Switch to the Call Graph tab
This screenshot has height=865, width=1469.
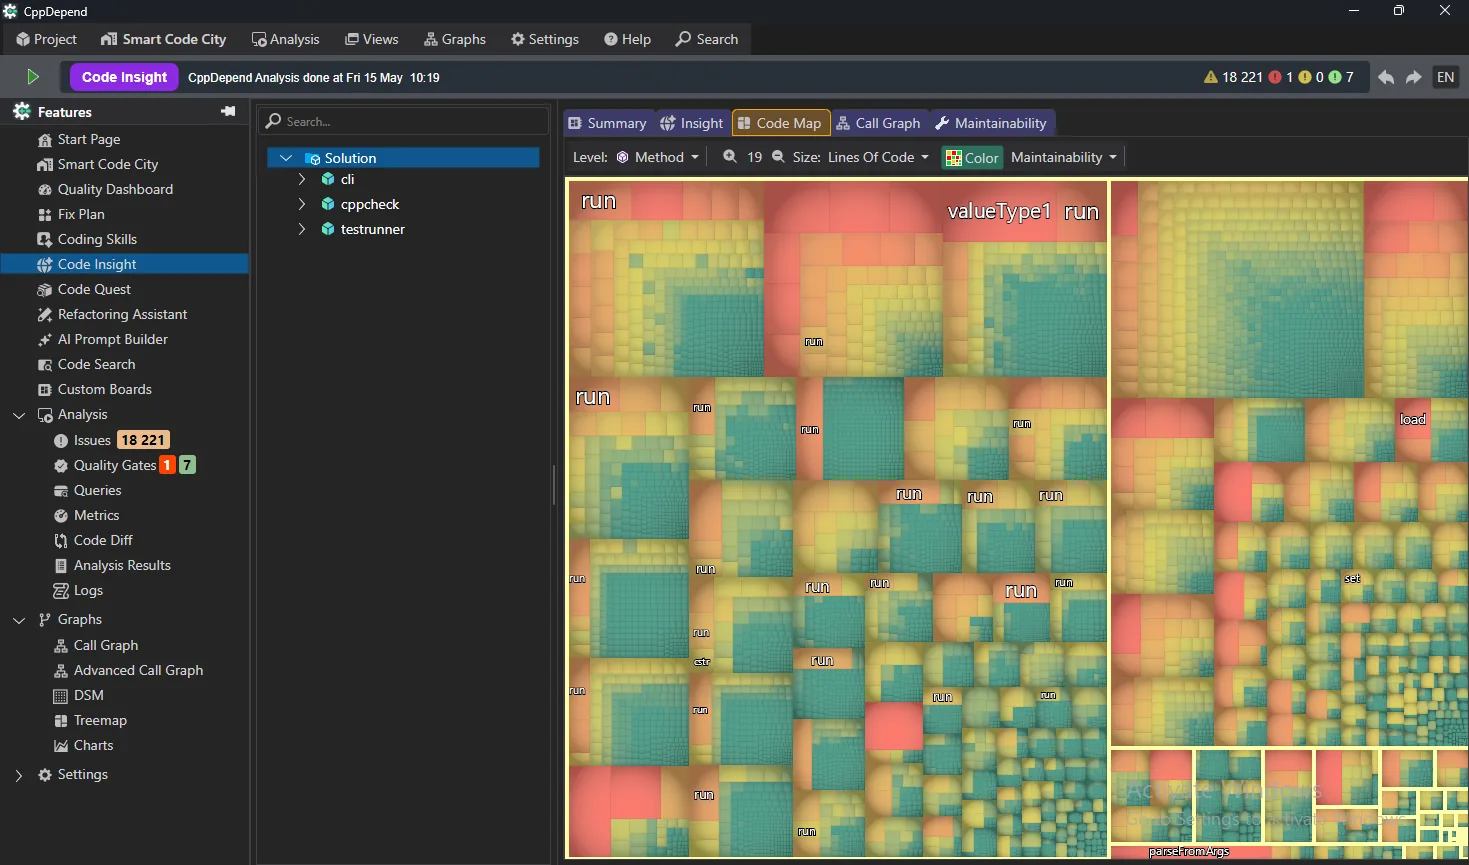878,123
